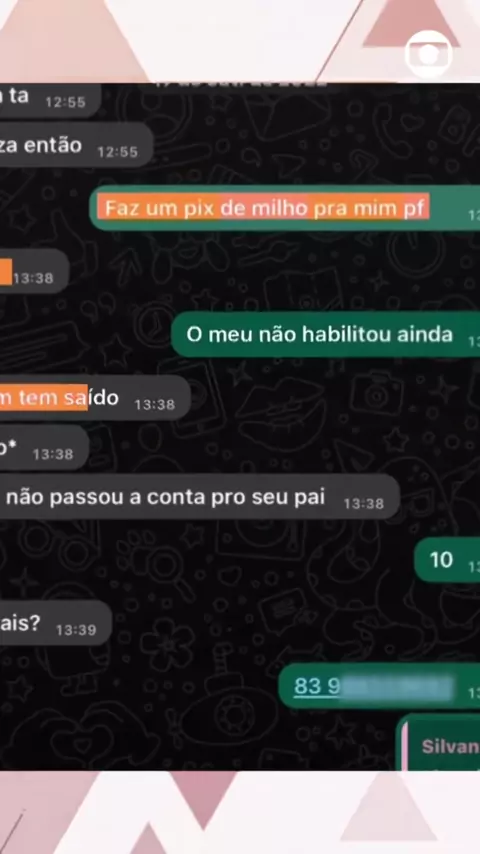Click the 12:55 timestamp beside "za então"
Image resolution: width=480 pixels, height=854 pixels.
tap(118, 151)
